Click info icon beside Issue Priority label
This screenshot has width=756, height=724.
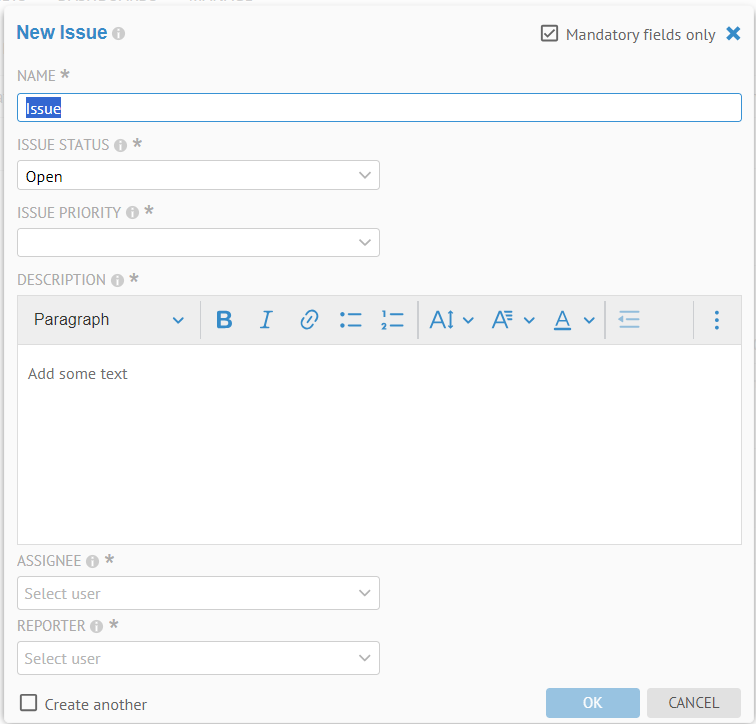tap(132, 213)
